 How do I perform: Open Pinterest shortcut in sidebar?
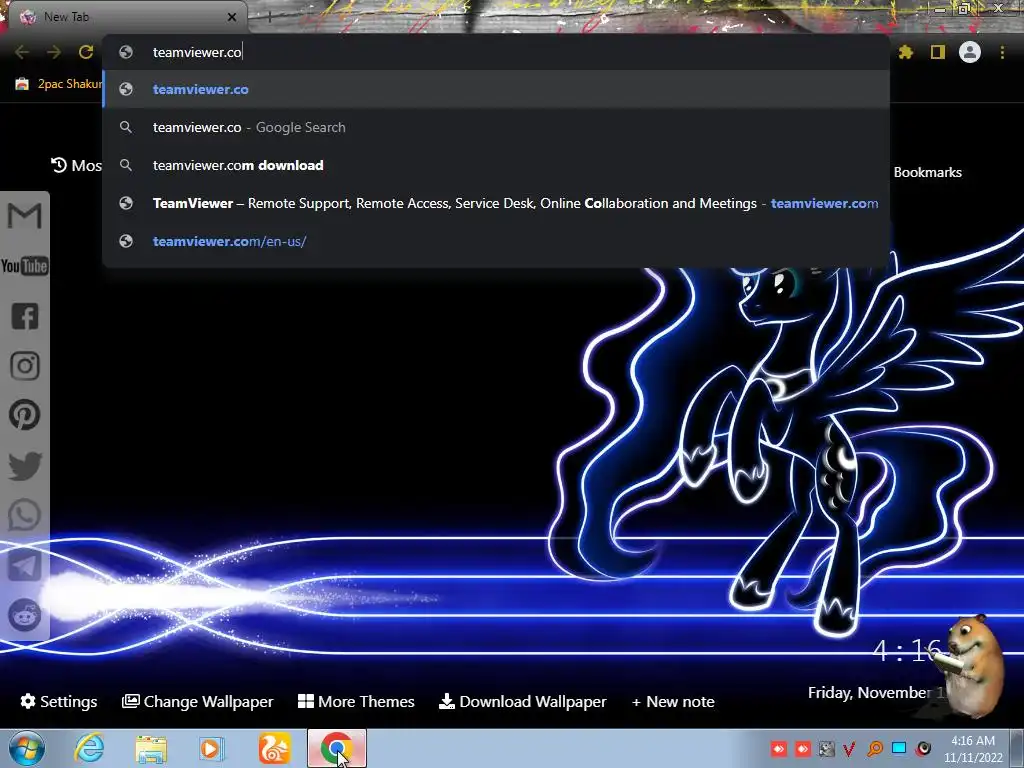(x=25, y=415)
